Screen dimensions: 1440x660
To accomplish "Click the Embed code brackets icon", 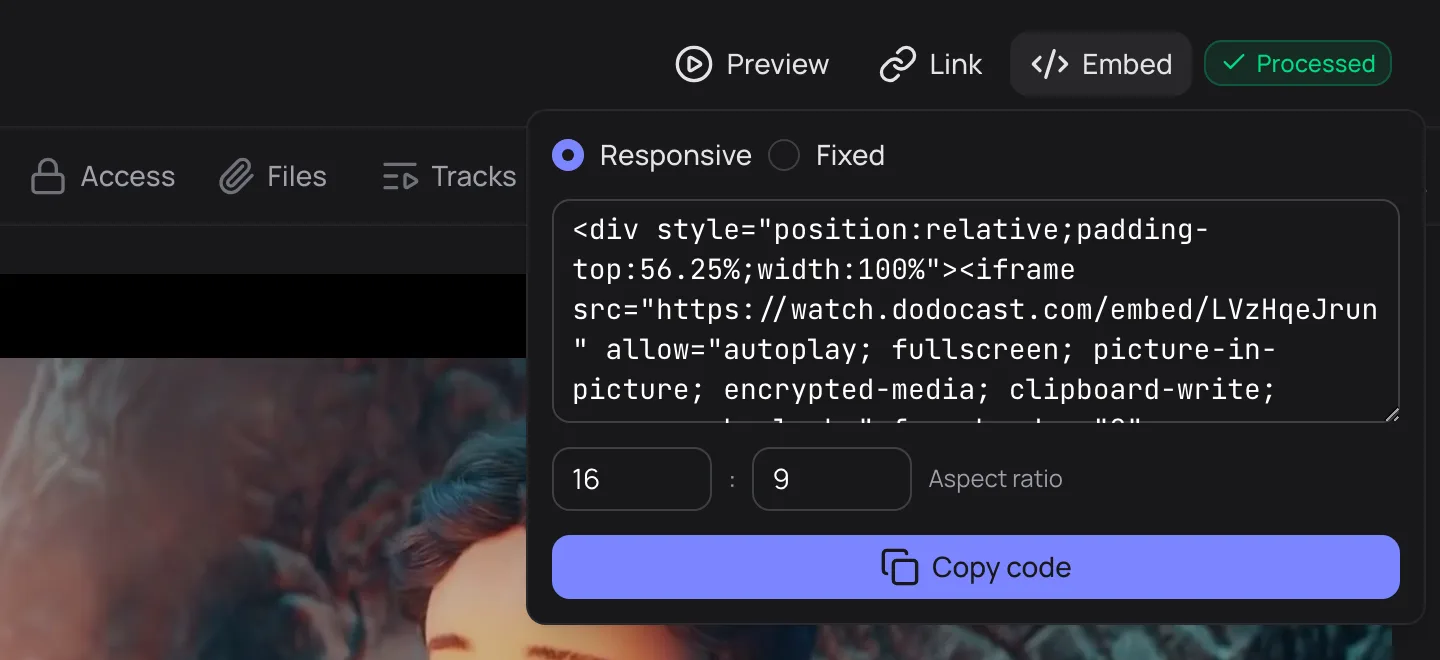I will 1050,64.
